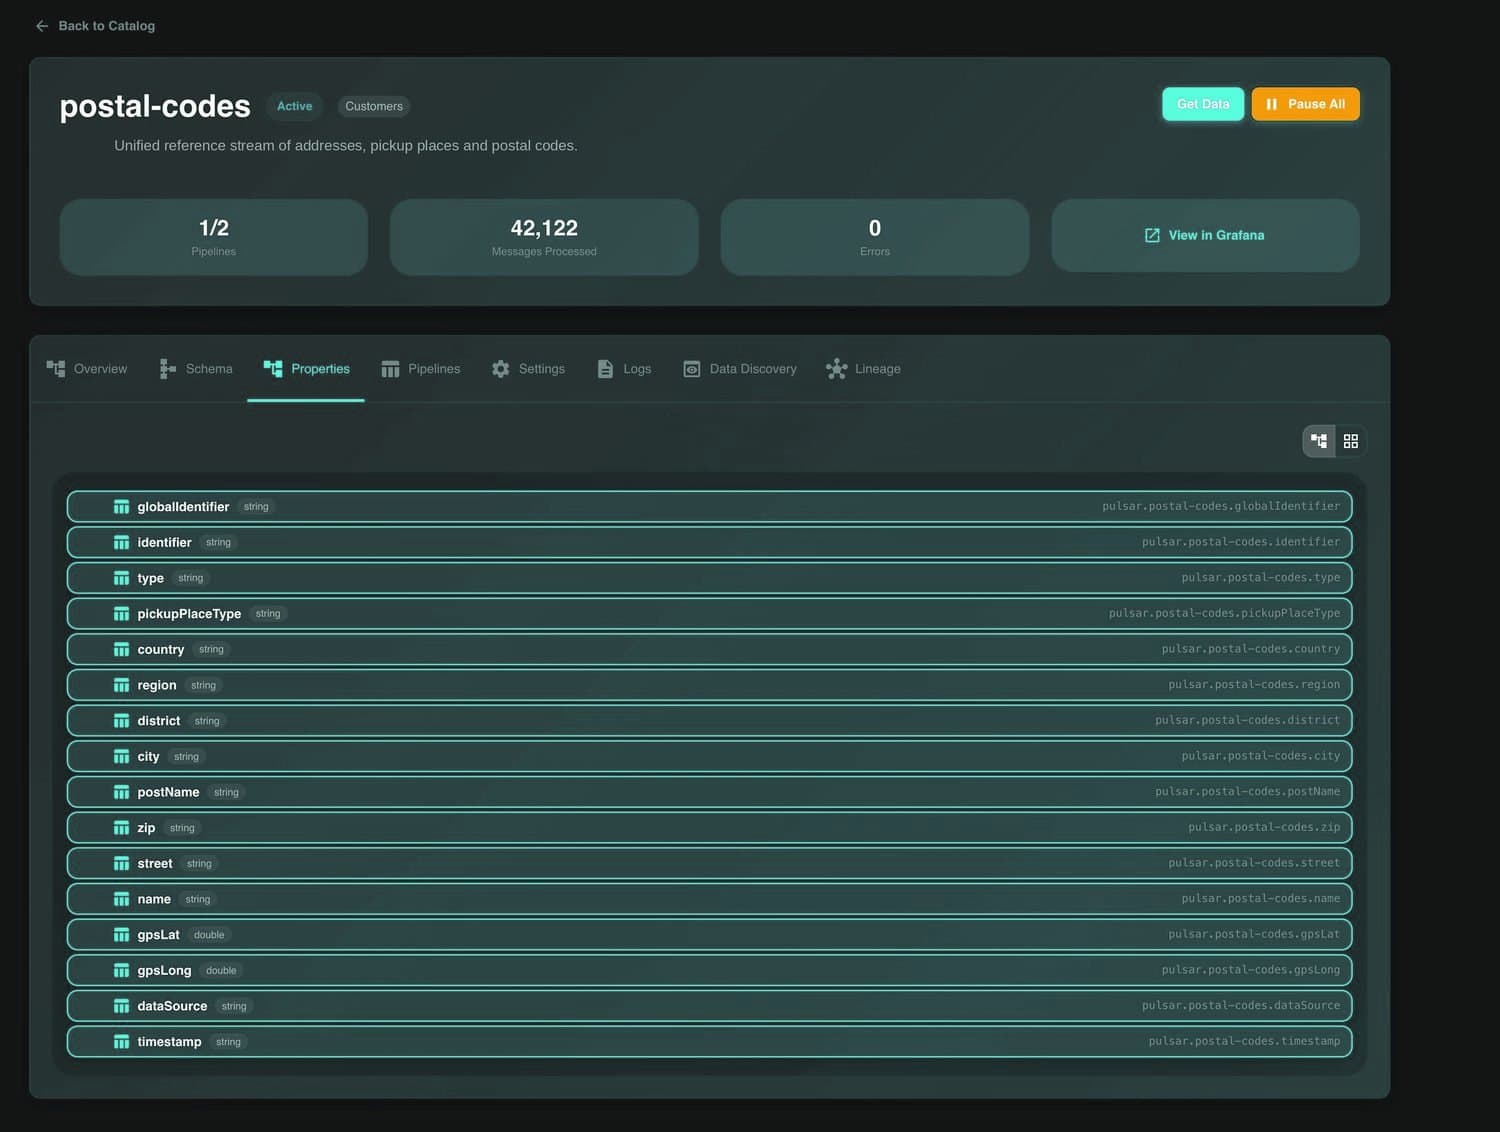1500x1132 pixels.
Task: Click the table icon next to district
Action: (x=121, y=721)
